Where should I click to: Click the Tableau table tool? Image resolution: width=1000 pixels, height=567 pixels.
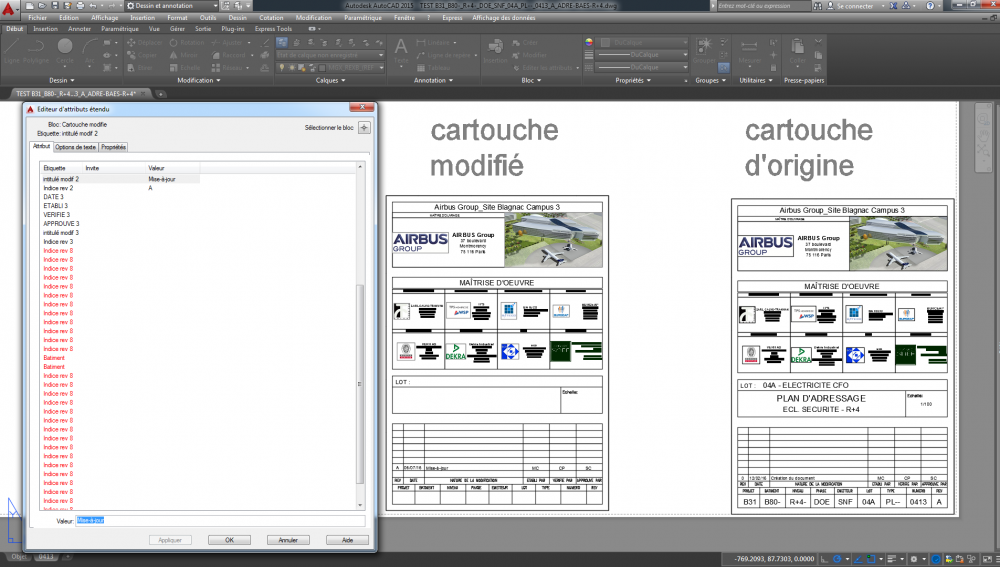[434, 67]
